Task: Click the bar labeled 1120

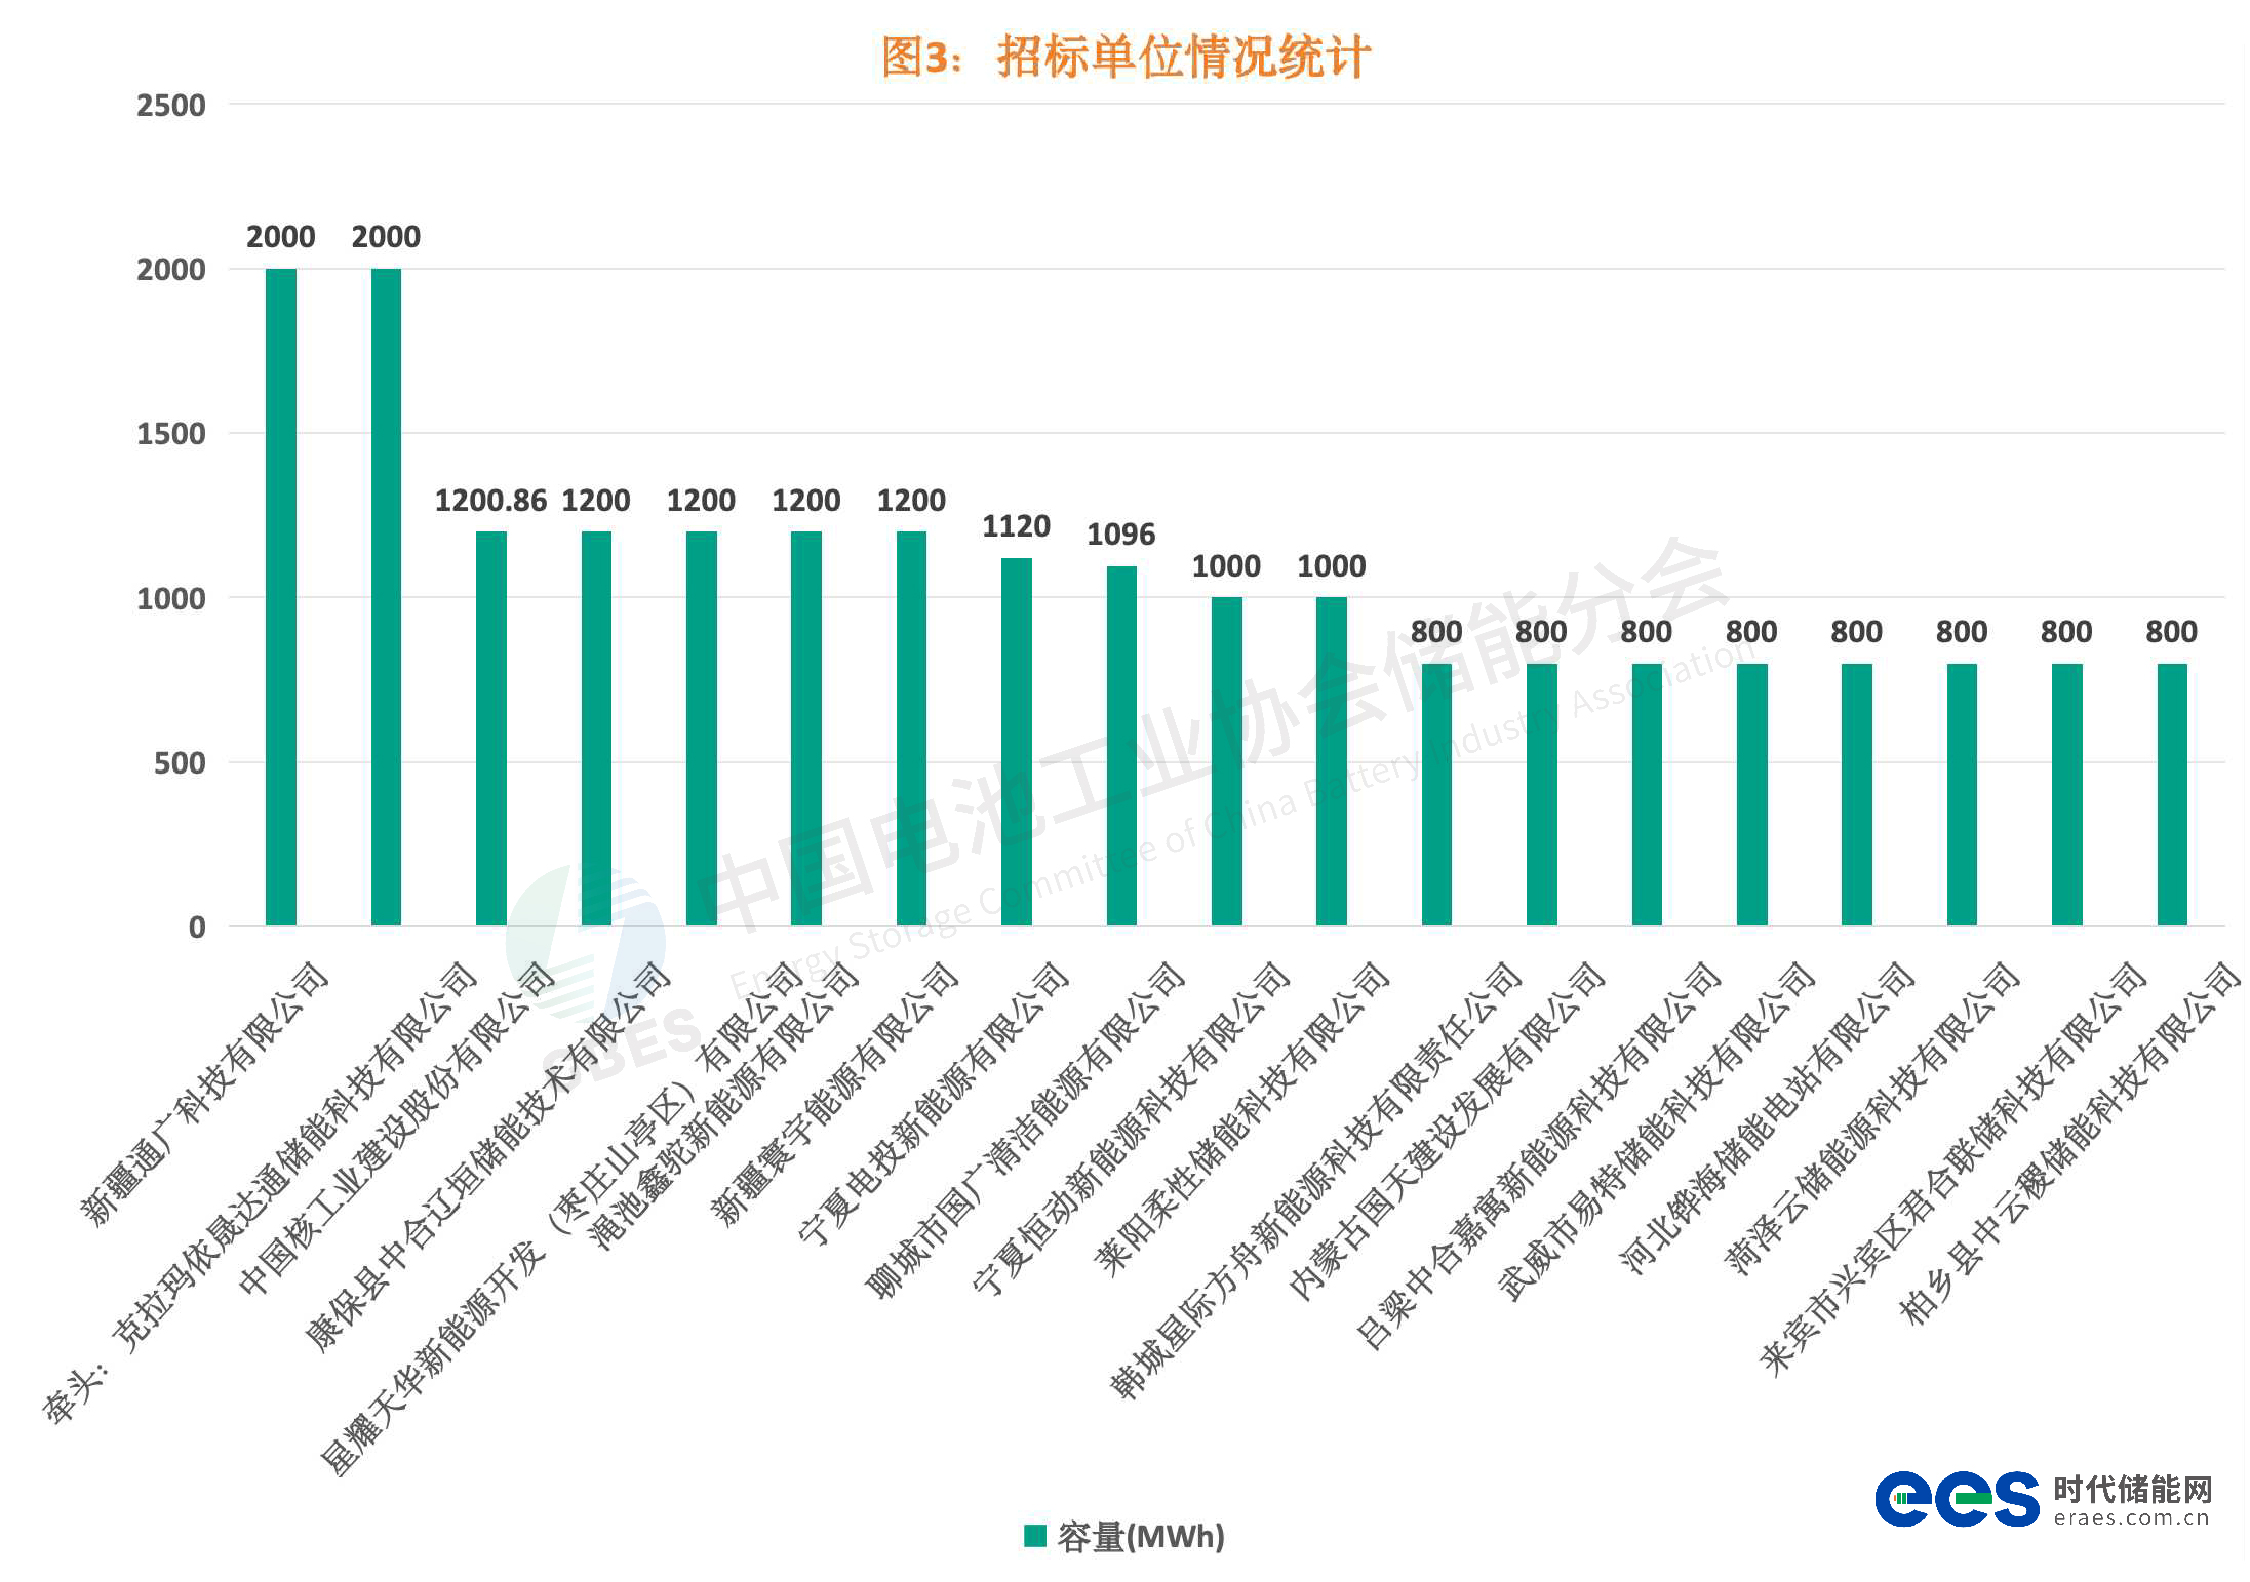Action: 1016,741
